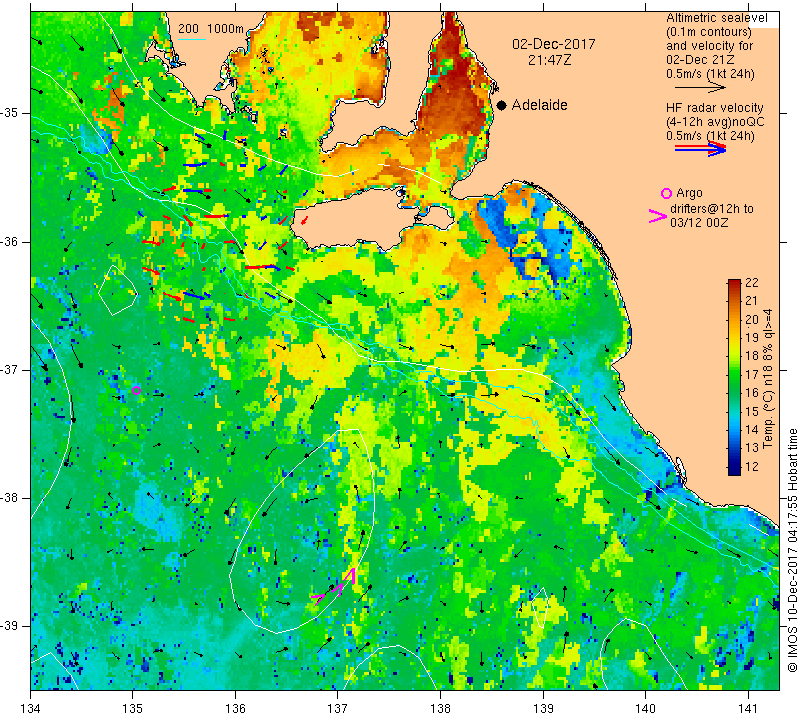Viewport: 800px width, 720px height.
Task: Click the 'Temp. (°C)' colorbar title
Action: click(768, 418)
